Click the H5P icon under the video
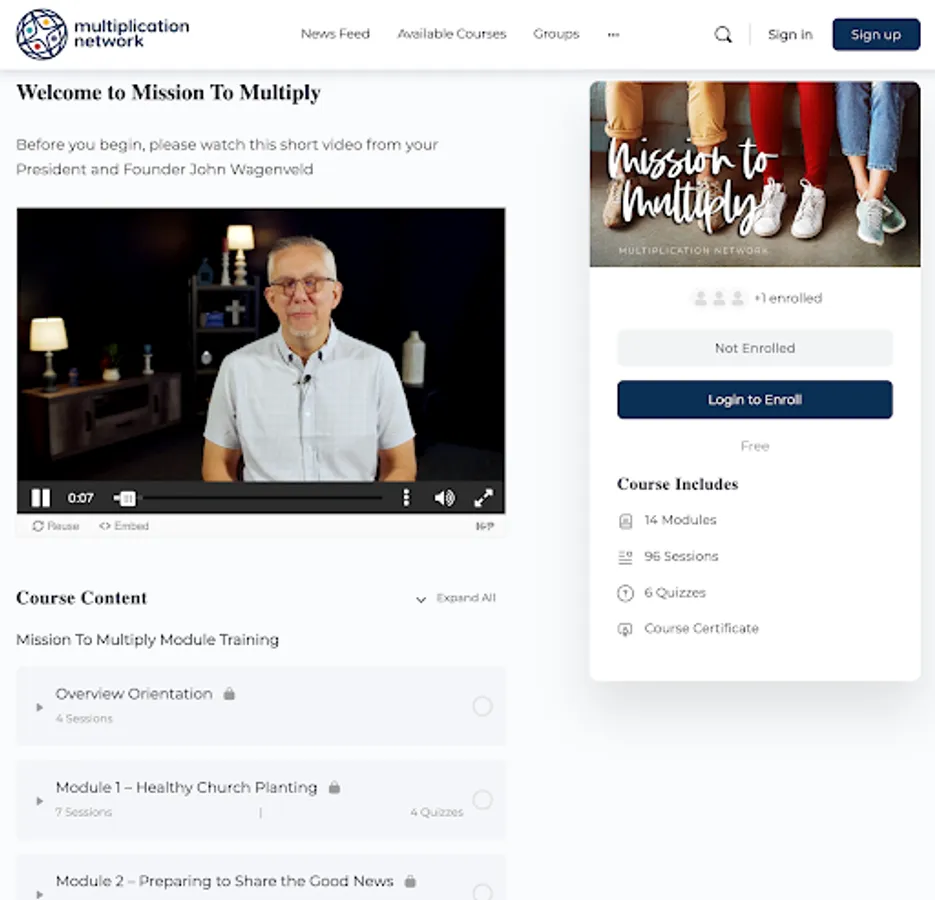This screenshot has width=935, height=900. (x=485, y=525)
